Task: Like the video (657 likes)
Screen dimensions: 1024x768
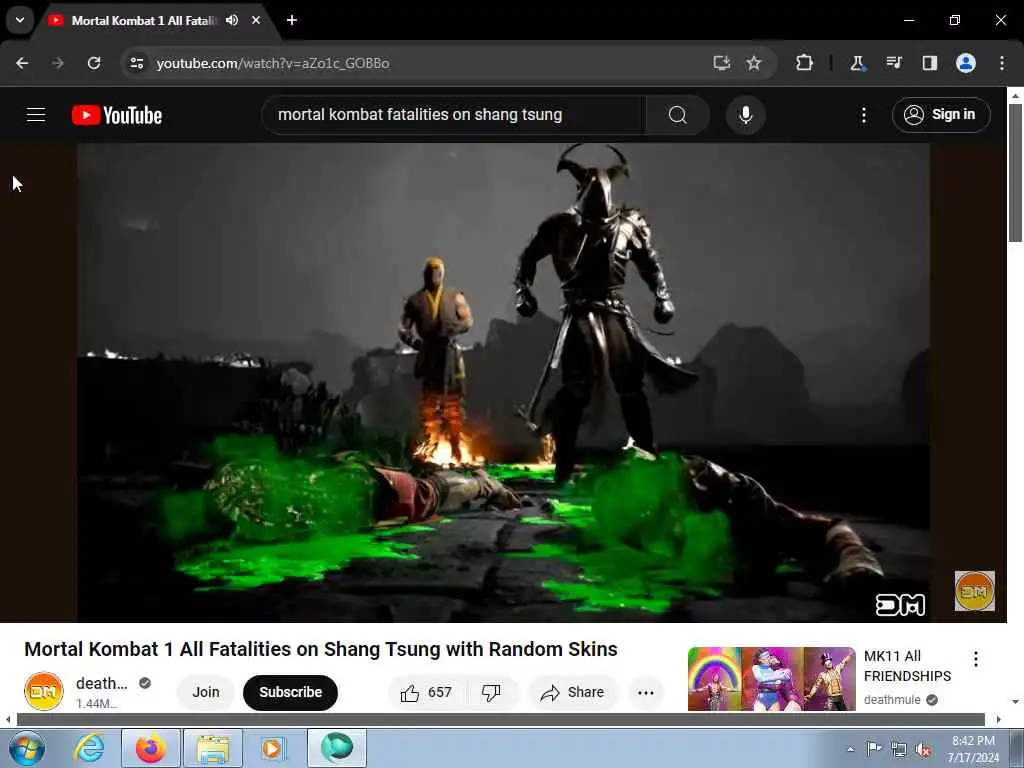Action: (x=427, y=692)
